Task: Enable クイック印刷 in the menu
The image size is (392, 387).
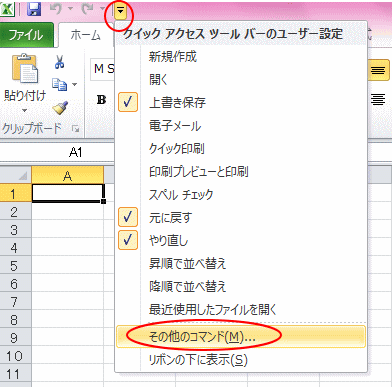Action: [x=241, y=149]
